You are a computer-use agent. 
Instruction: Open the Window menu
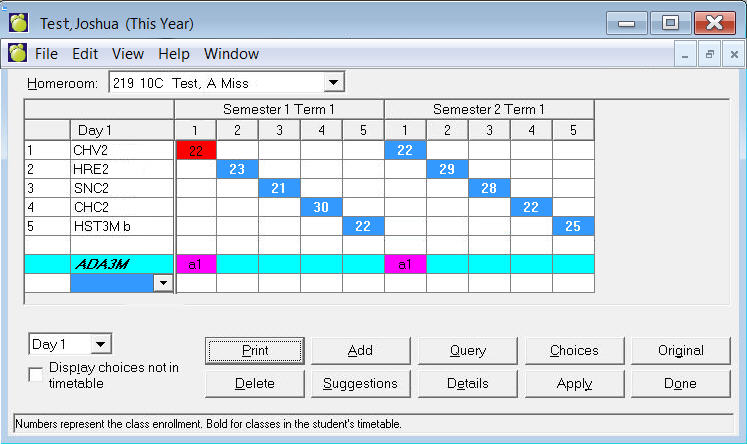[x=231, y=54]
